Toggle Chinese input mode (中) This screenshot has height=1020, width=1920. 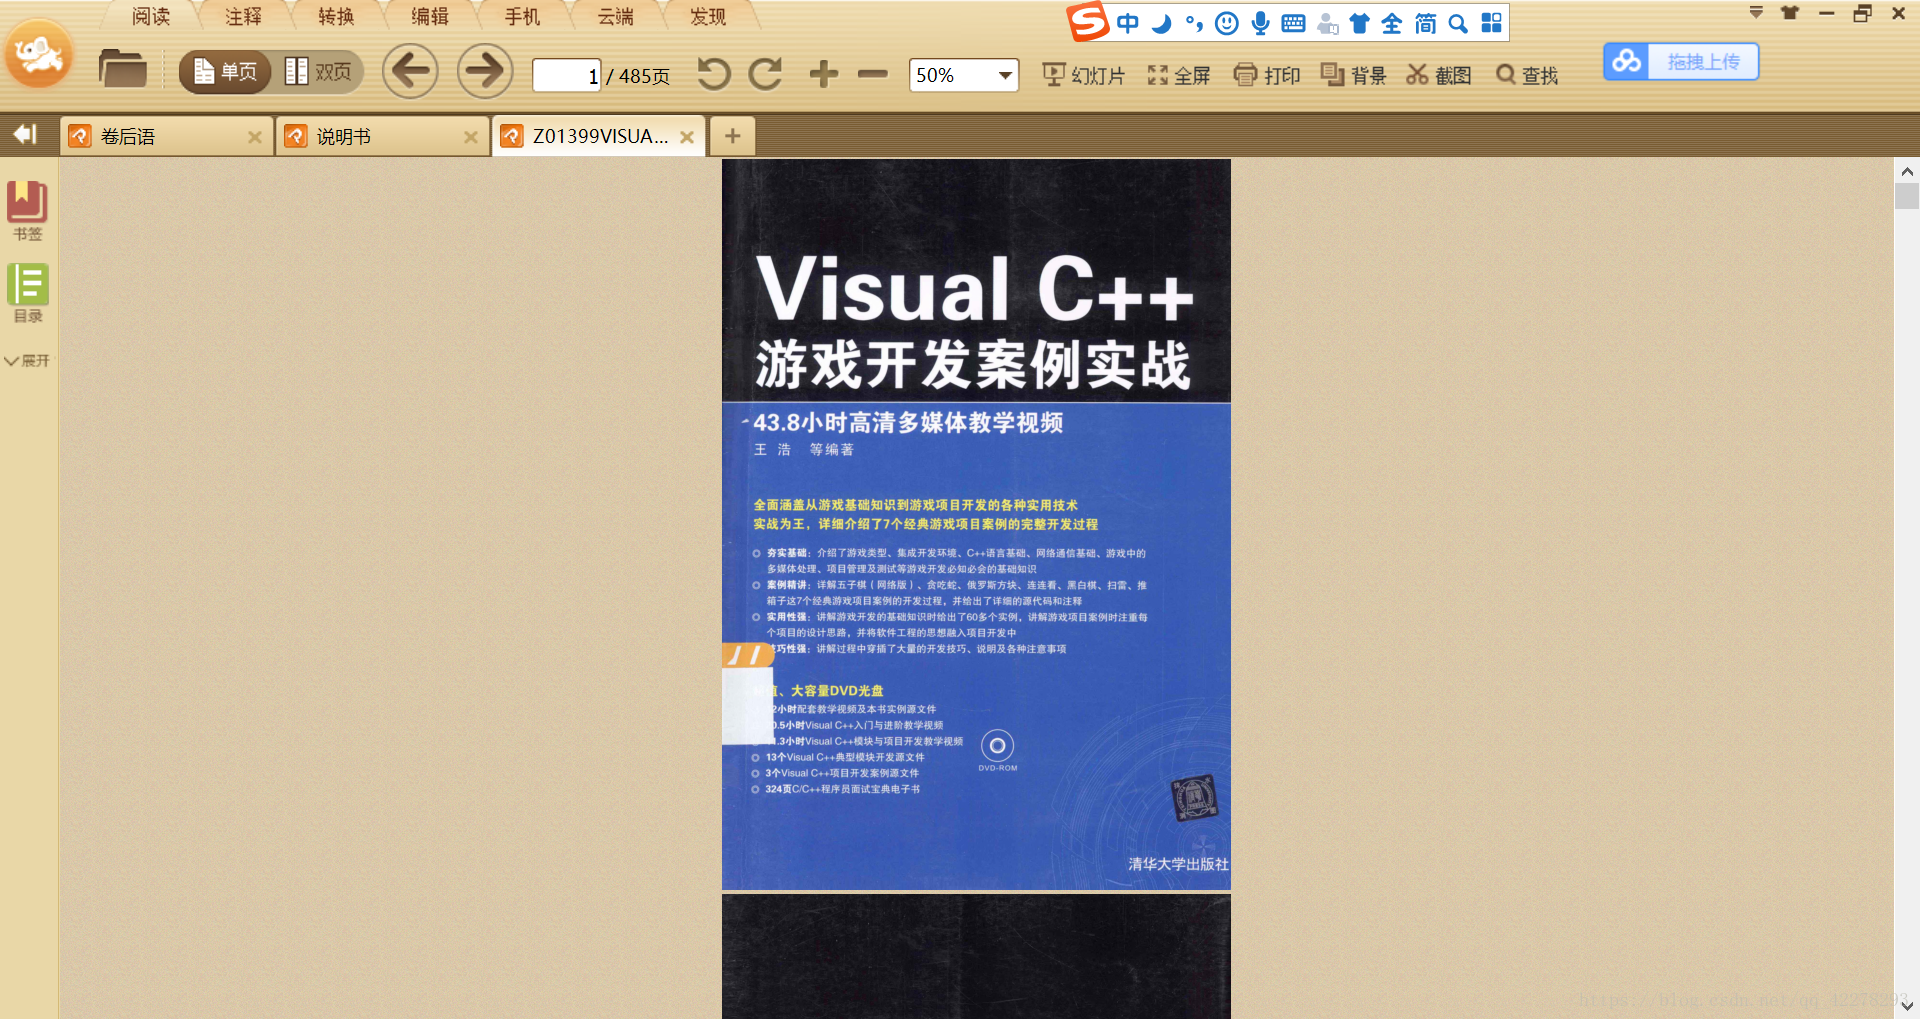(1128, 23)
